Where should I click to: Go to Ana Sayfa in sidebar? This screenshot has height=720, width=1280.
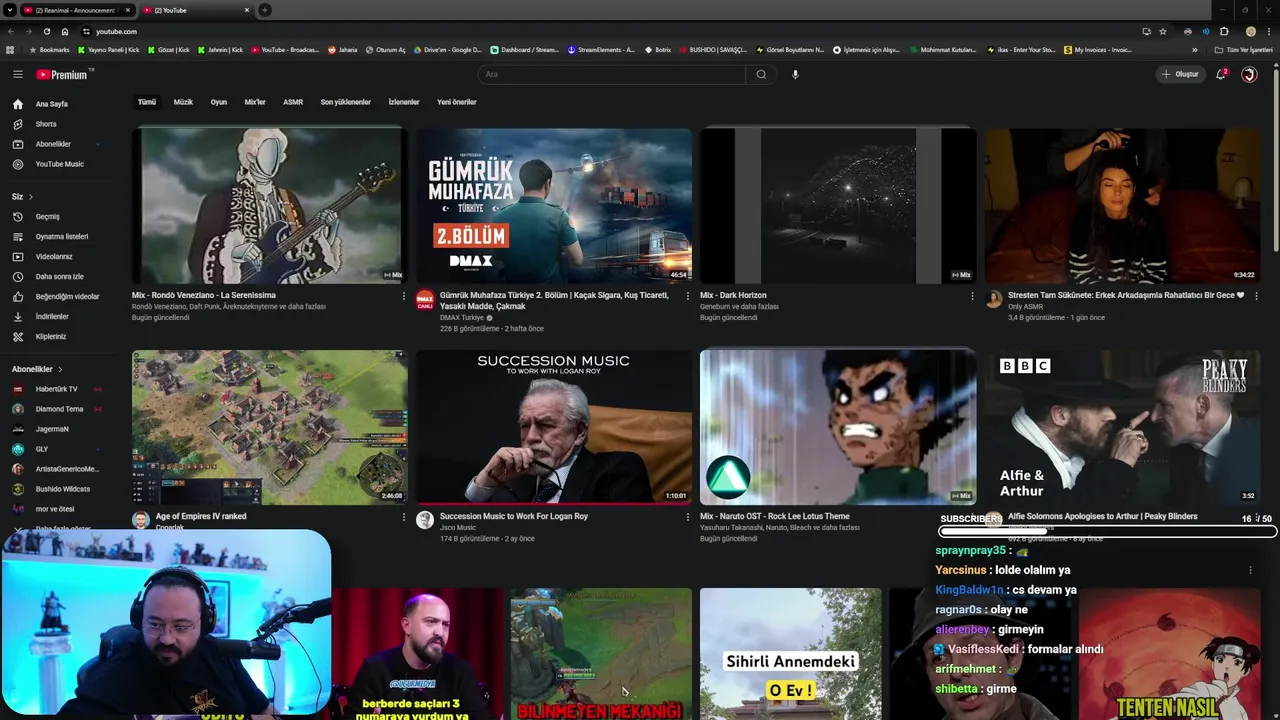[55, 104]
